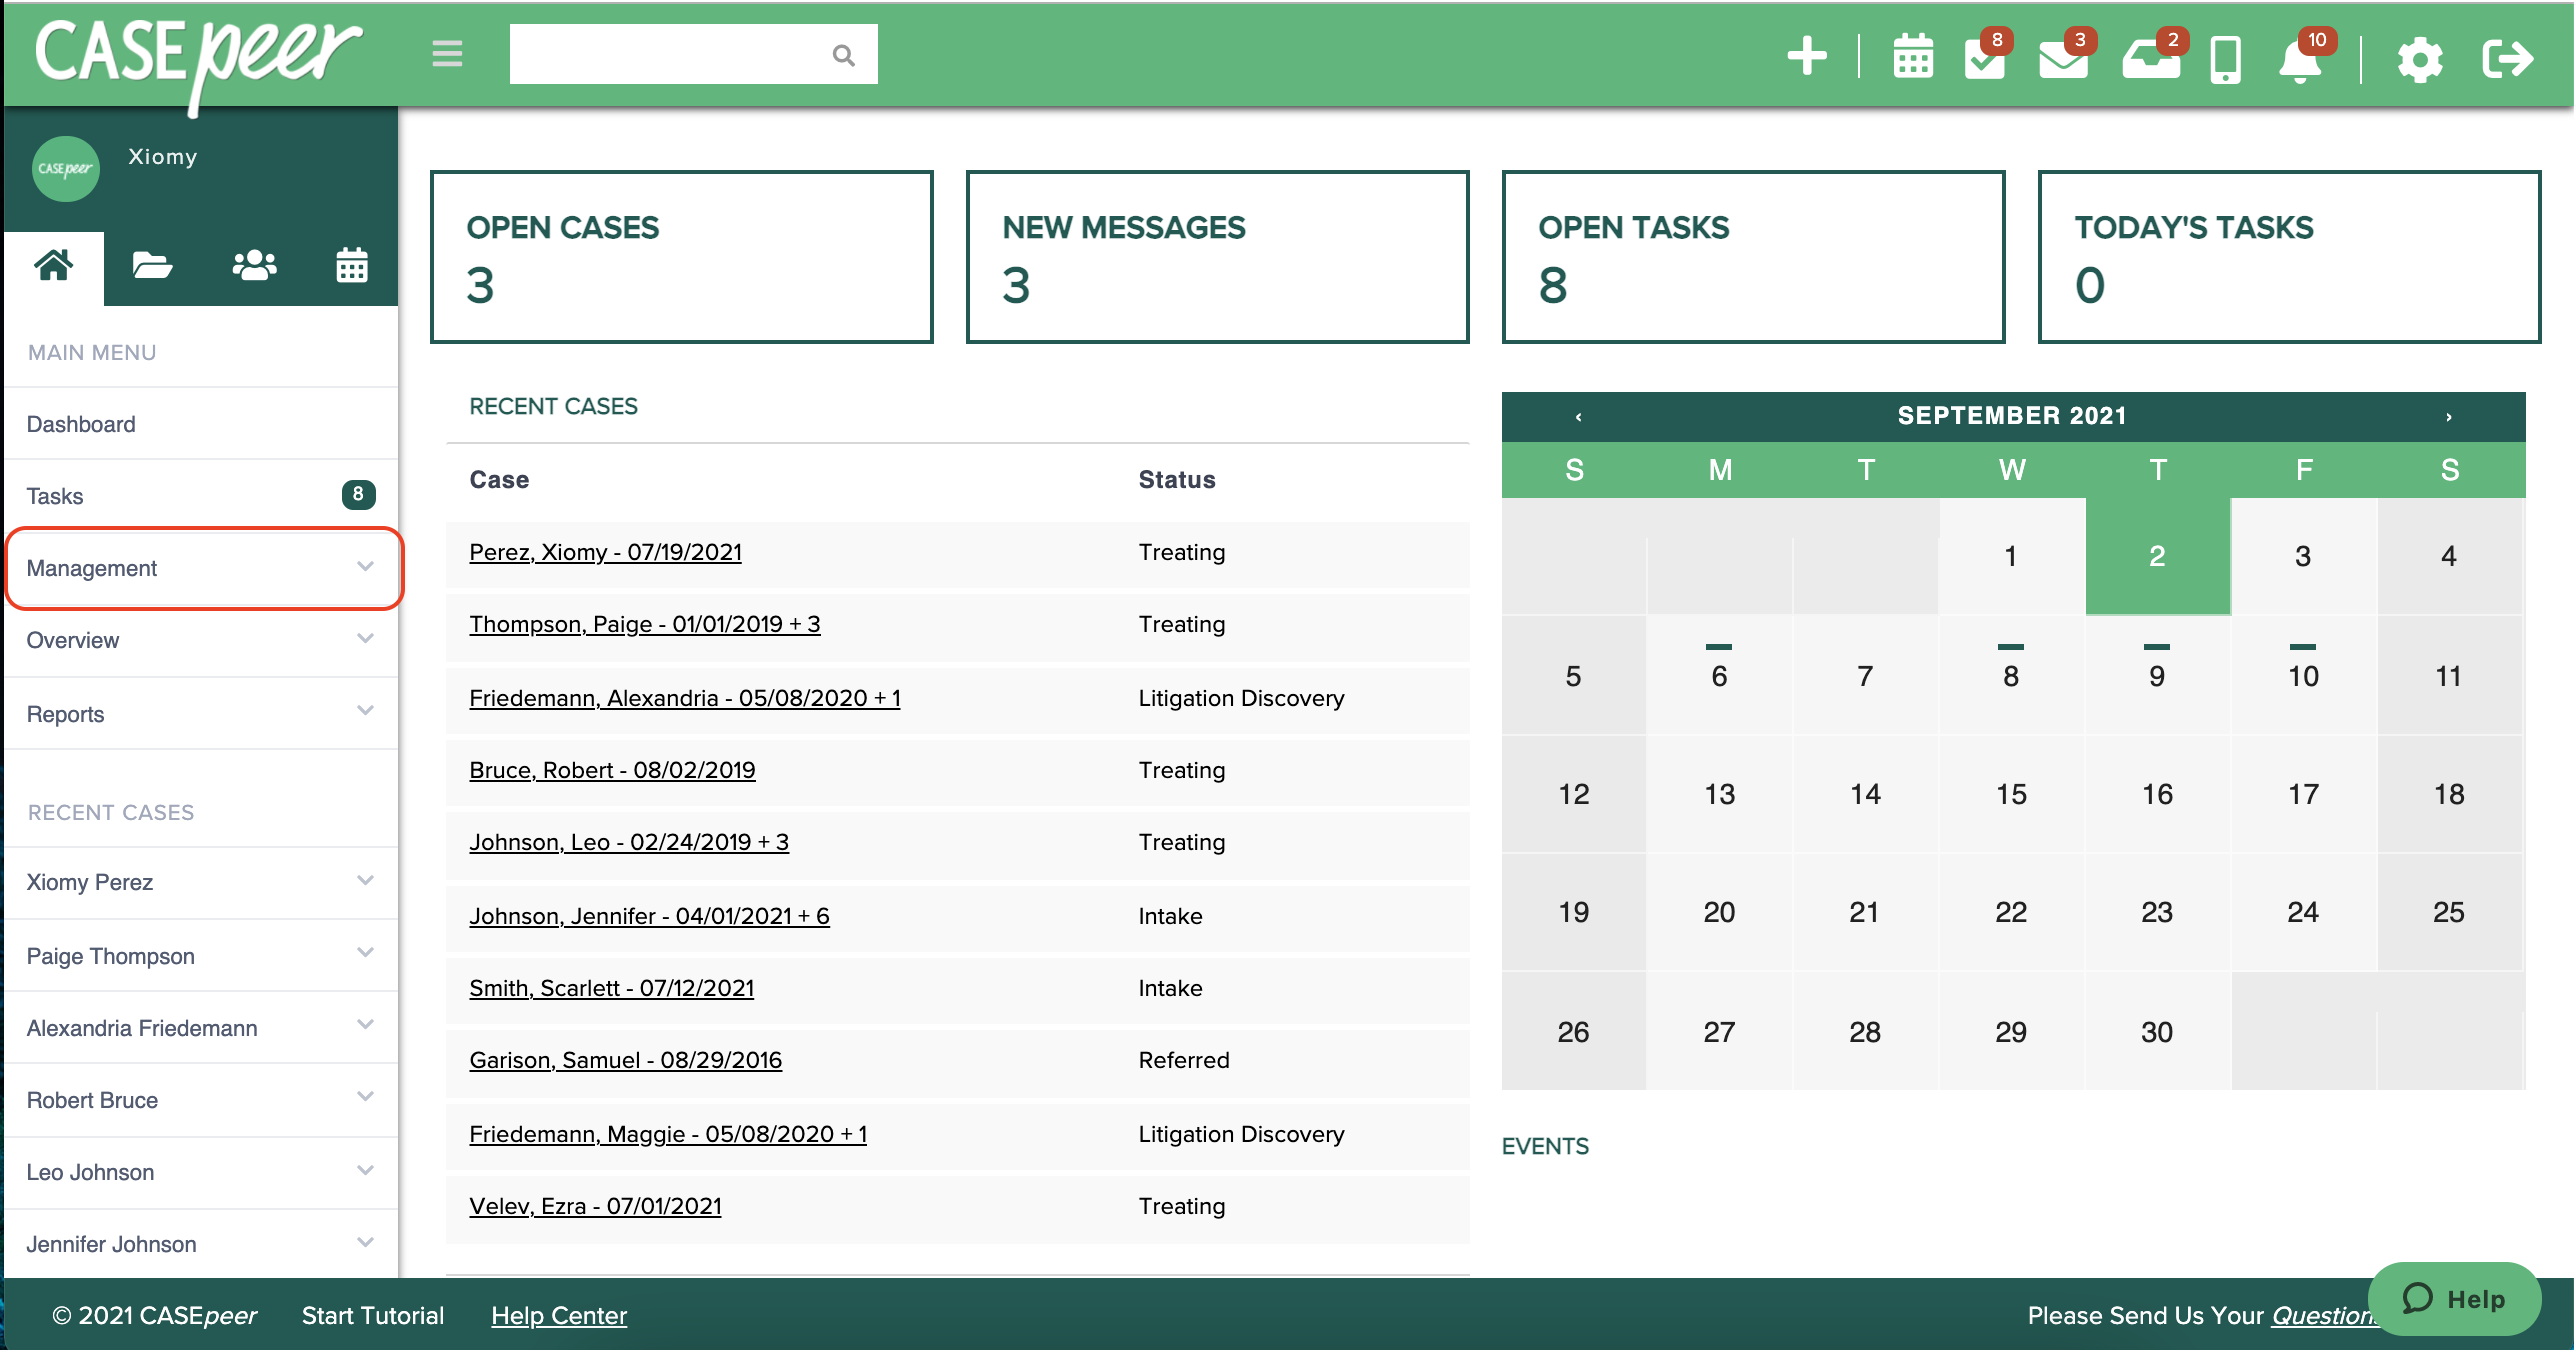Viewport: 2574px width, 1350px height.
Task: Open the Open Tasks summary card
Action: point(1754,257)
